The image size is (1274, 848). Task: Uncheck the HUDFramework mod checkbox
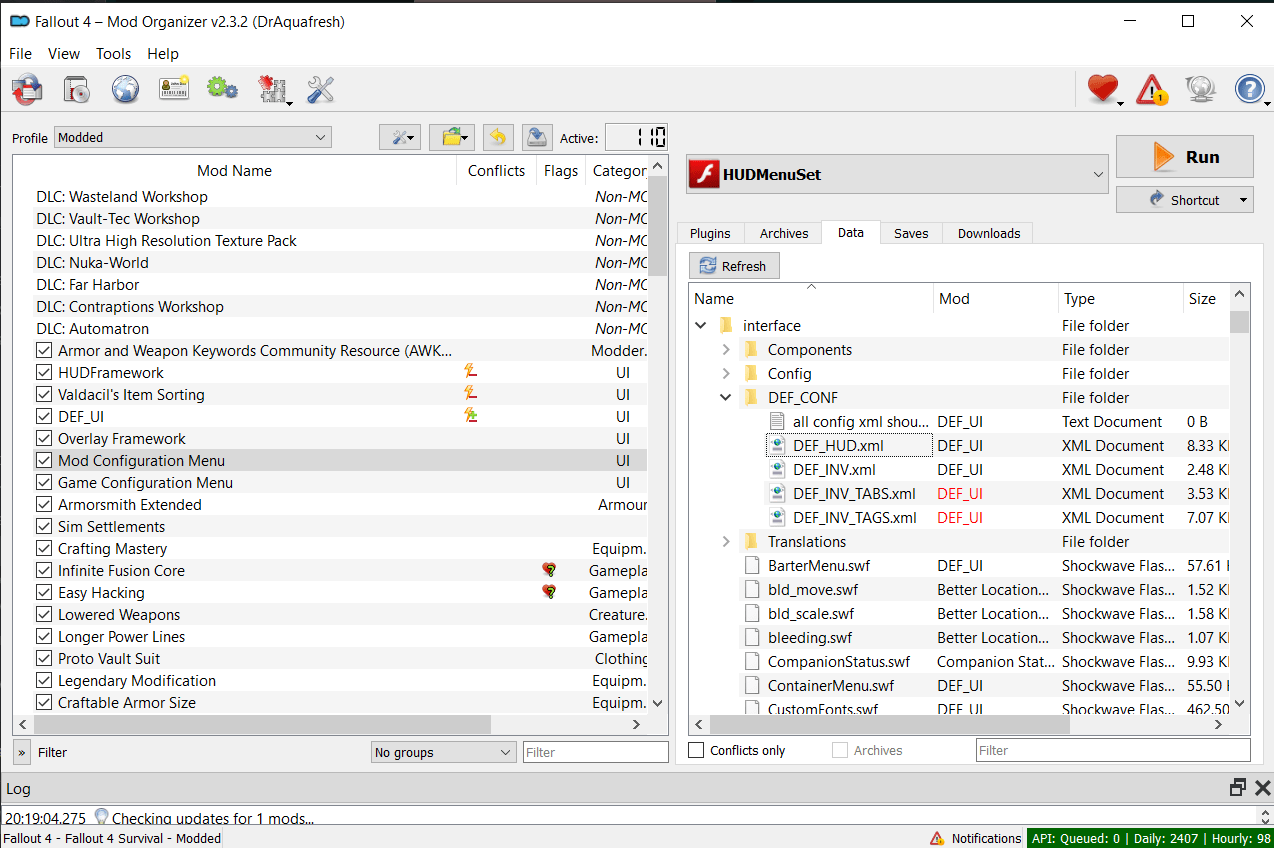(x=44, y=373)
